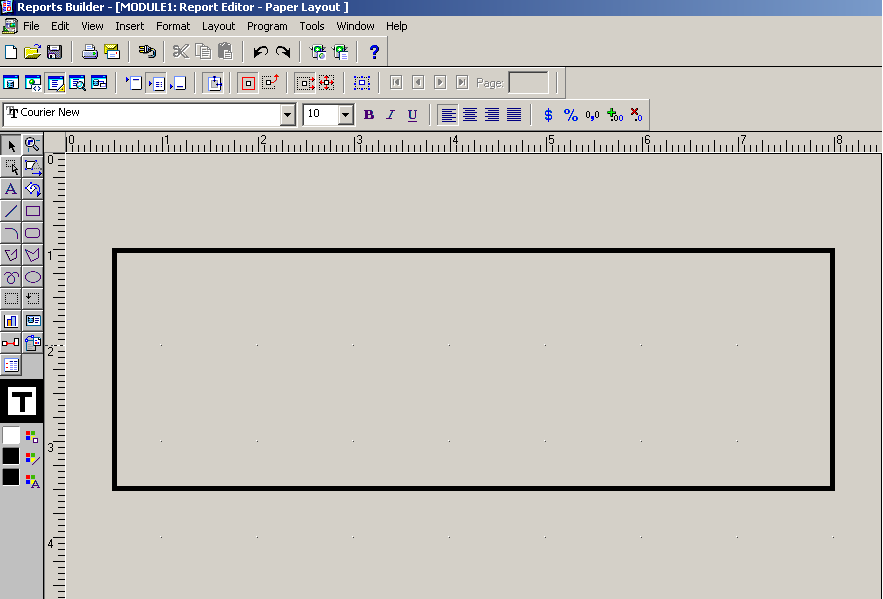Click the Graph chart tool icon

pyautogui.click(x=11, y=321)
